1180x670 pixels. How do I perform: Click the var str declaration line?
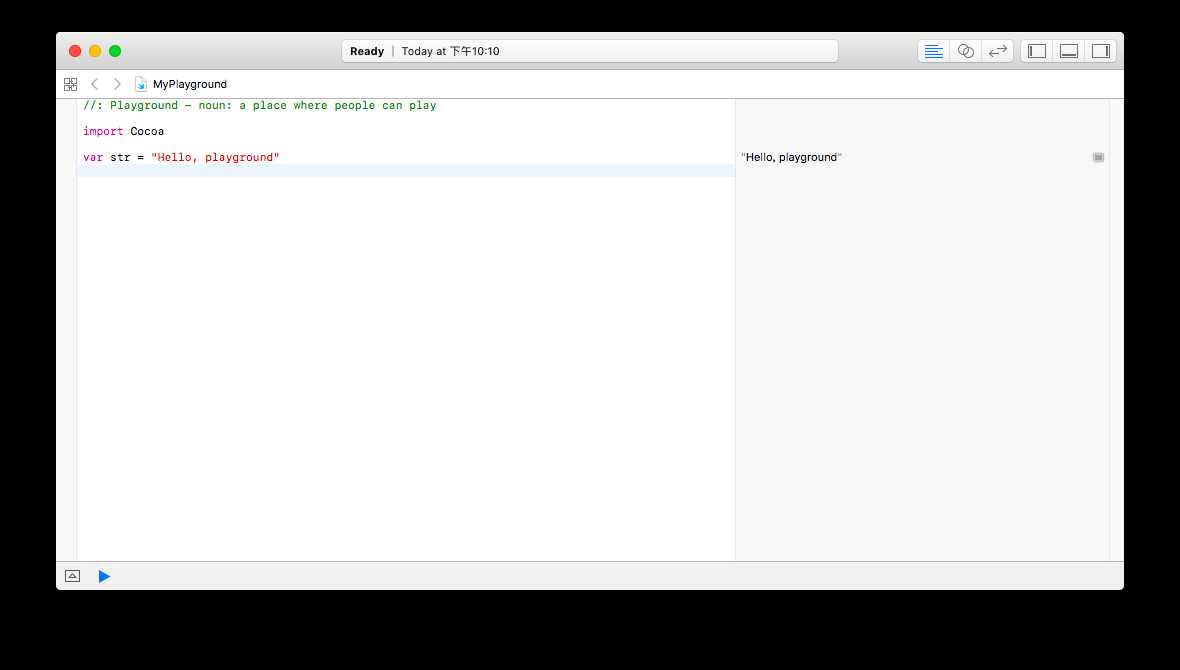(x=181, y=157)
